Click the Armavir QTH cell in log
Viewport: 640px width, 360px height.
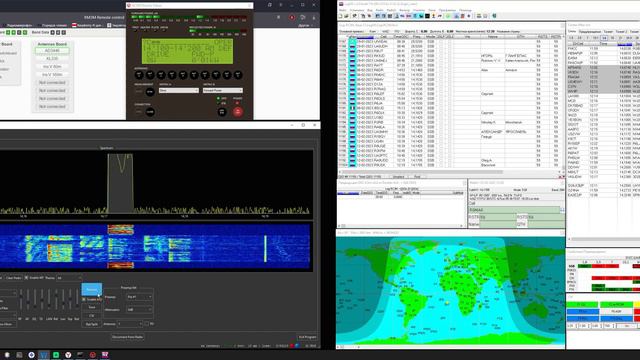click(520, 70)
